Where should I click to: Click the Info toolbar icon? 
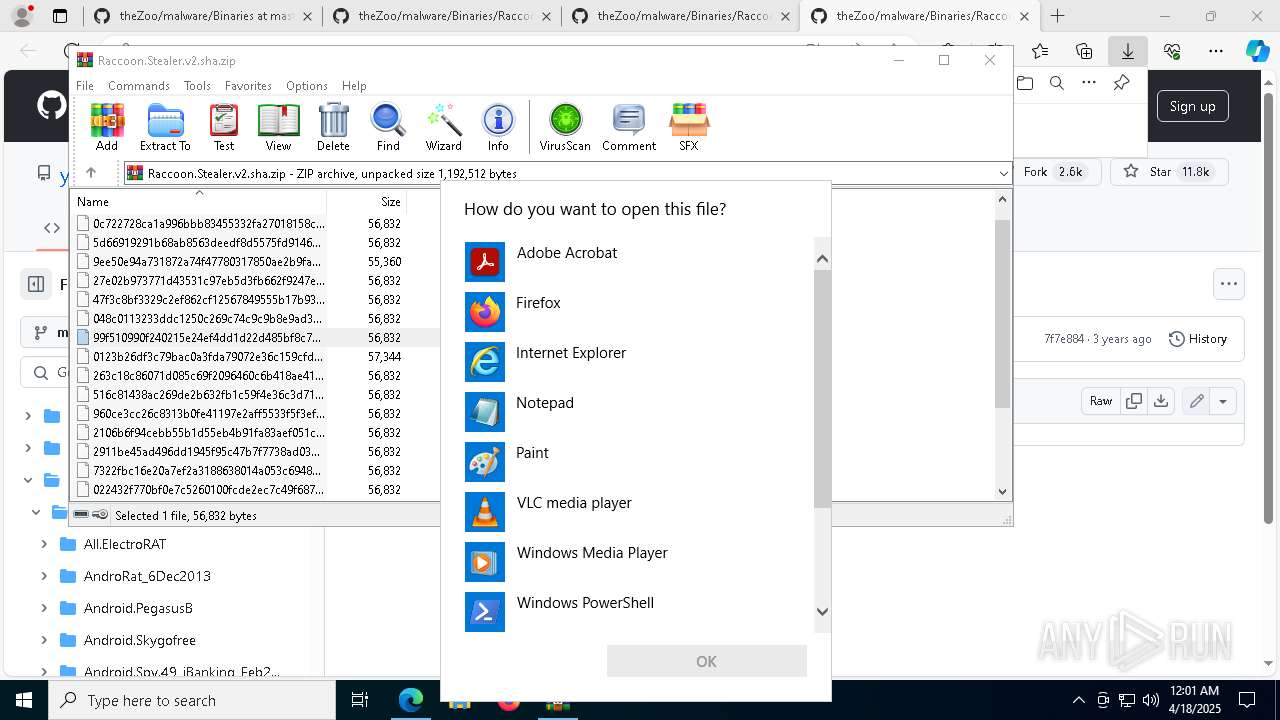(498, 127)
